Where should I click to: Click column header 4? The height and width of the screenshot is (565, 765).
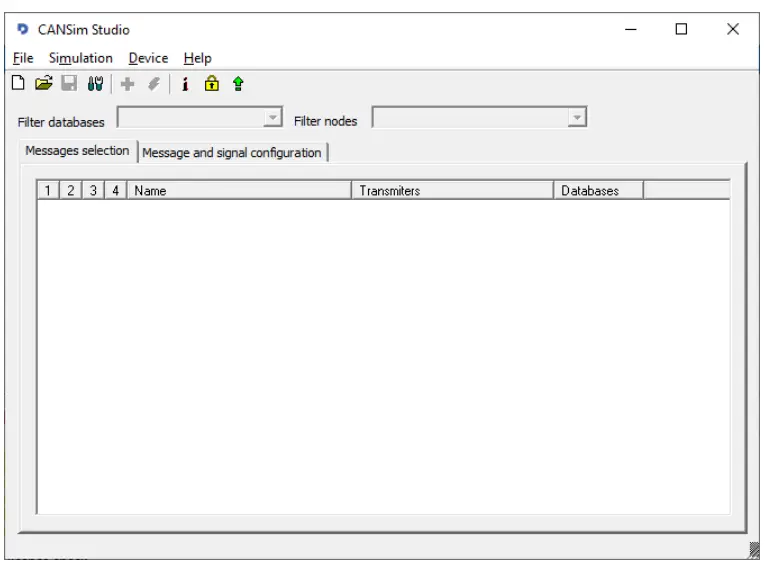click(x=116, y=190)
